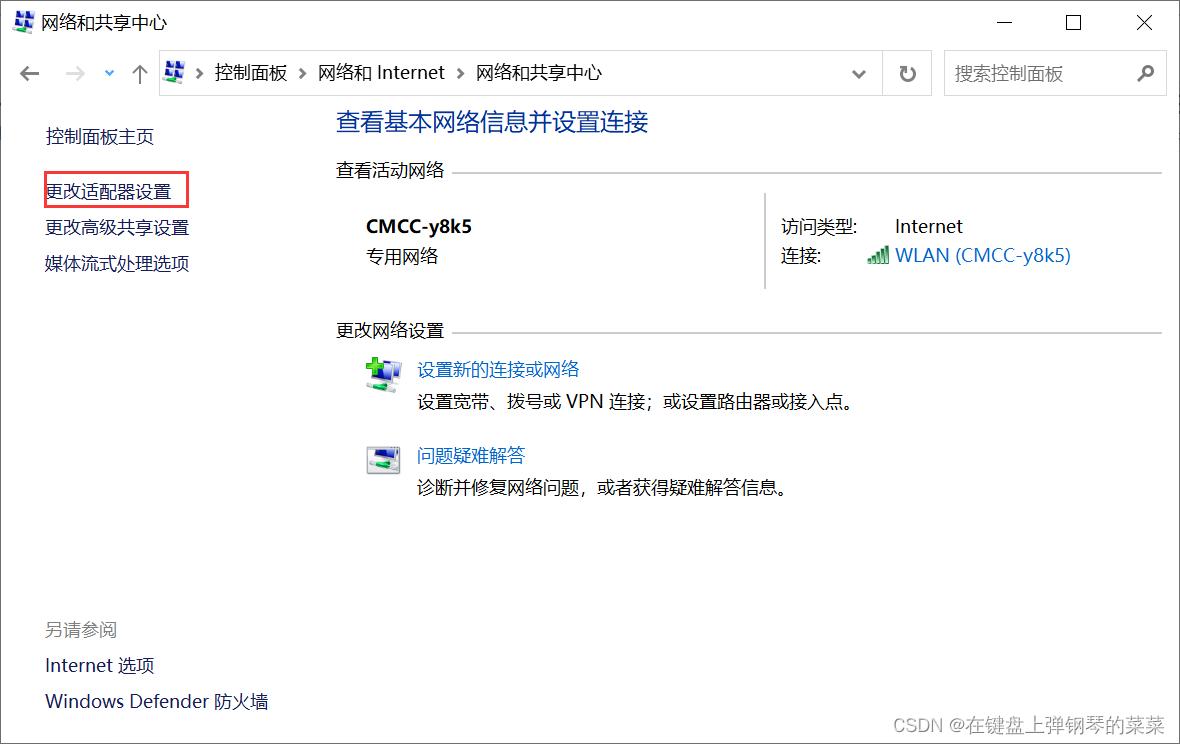Click the WLAN signal strength icon
The height and width of the screenshot is (744, 1180).
pos(877,255)
